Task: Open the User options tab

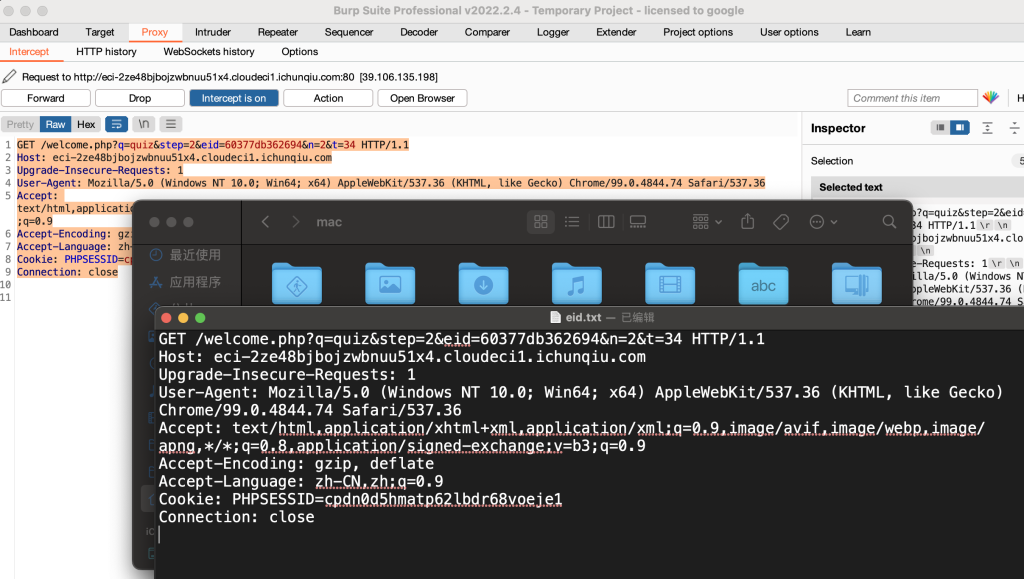Action: click(789, 32)
